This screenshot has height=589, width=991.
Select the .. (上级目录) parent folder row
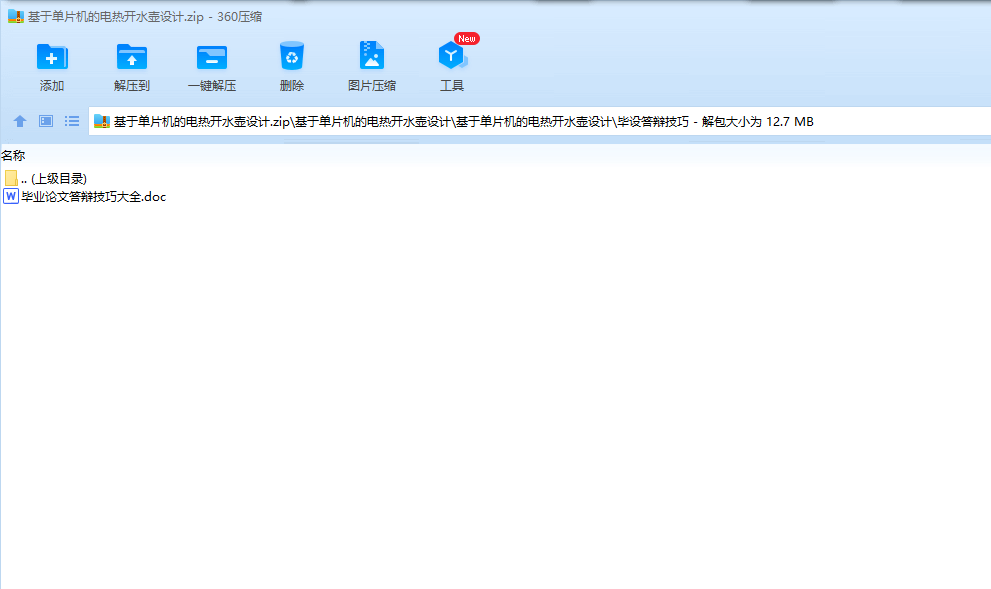point(46,178)
